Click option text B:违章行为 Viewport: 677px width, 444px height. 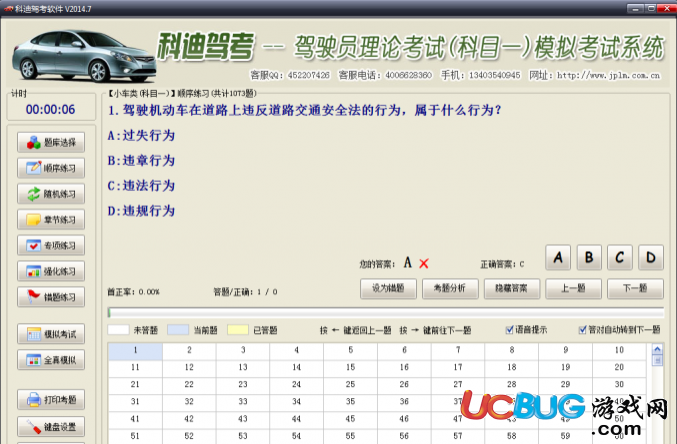pos(141,161)
